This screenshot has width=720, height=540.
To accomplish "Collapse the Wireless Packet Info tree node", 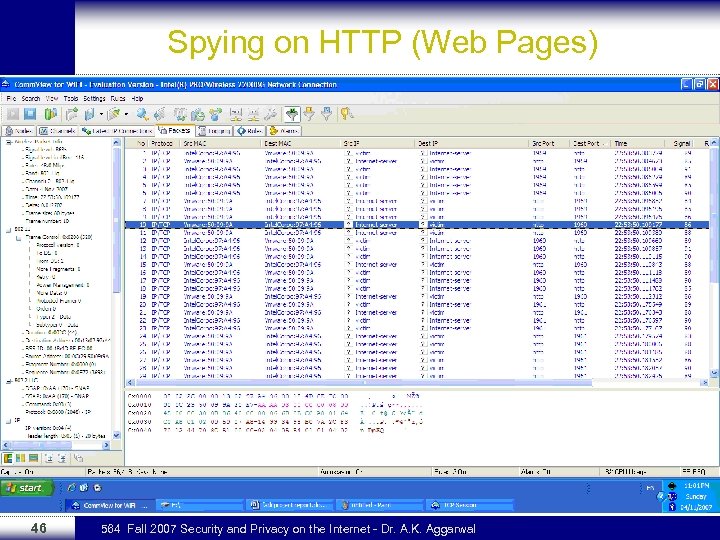I will coord(8,142).
